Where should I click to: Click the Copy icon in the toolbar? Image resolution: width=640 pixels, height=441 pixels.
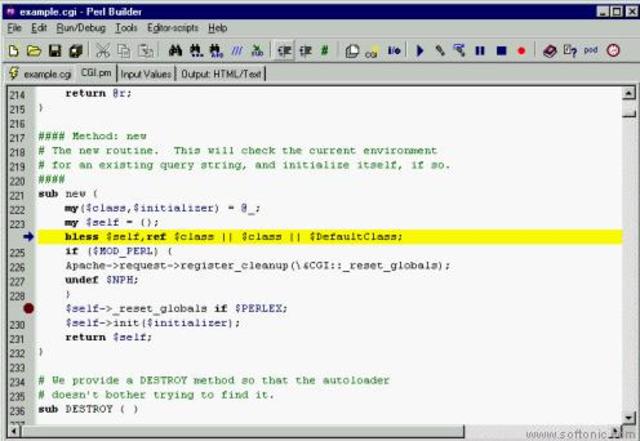pos(124,51)
